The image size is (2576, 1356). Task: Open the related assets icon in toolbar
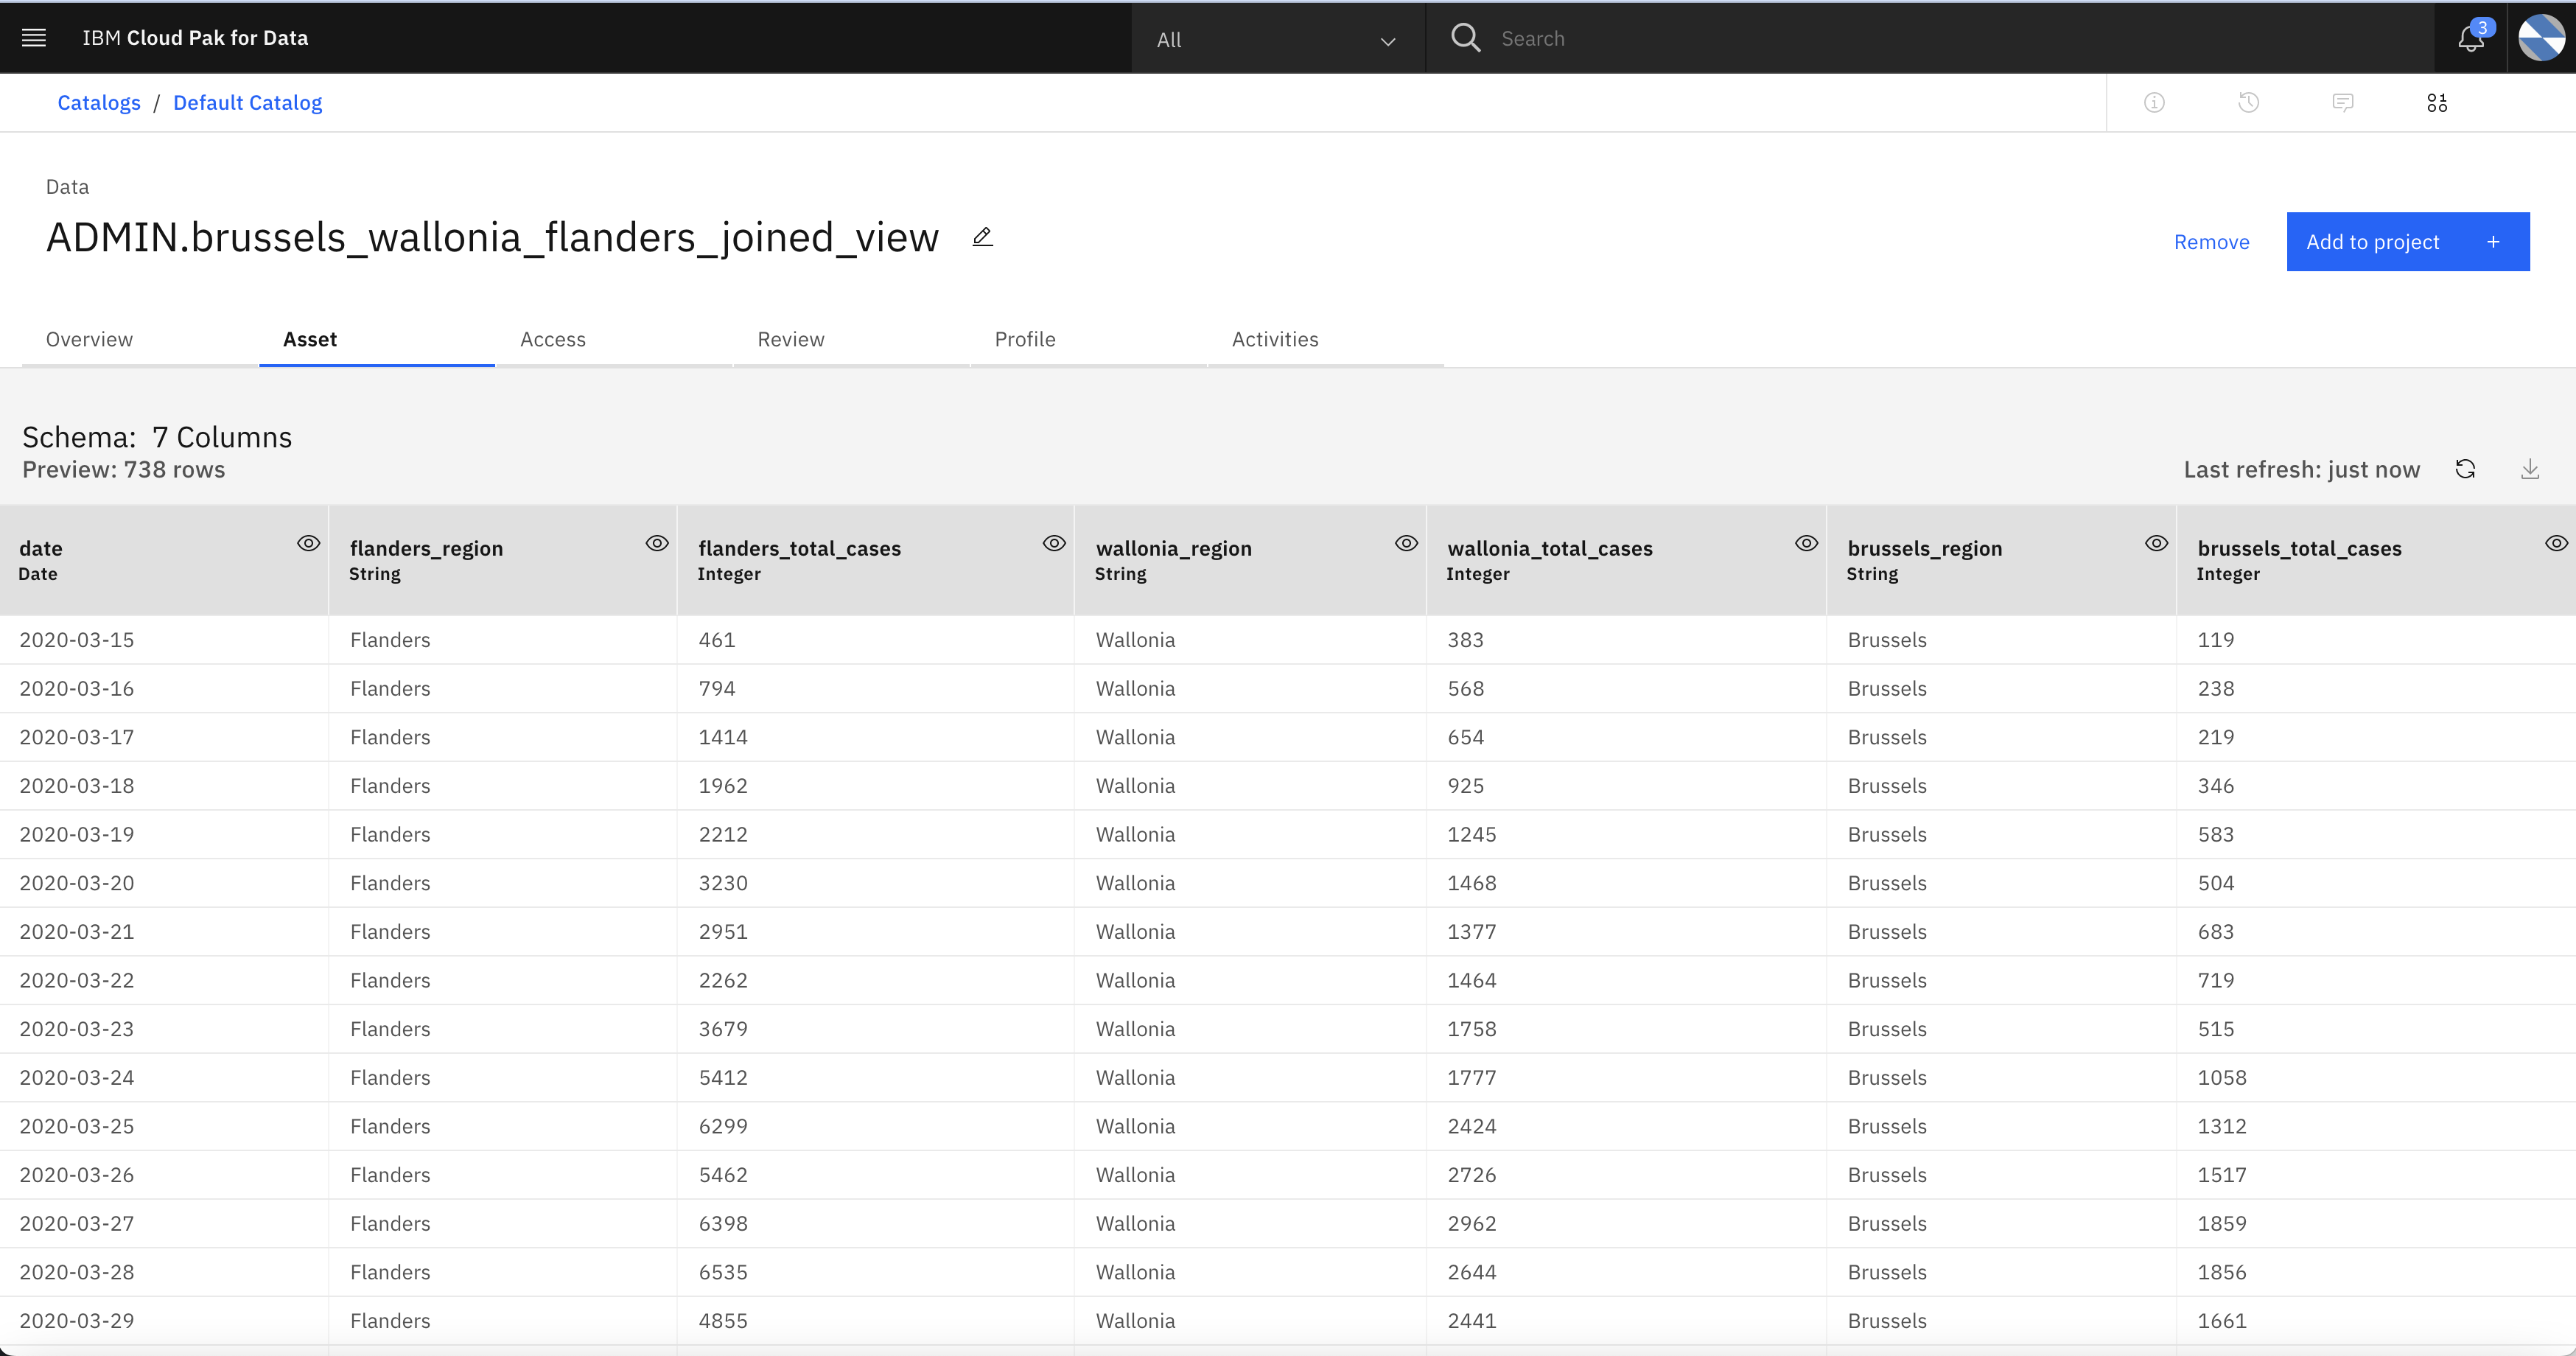[x=2437, y=102]
